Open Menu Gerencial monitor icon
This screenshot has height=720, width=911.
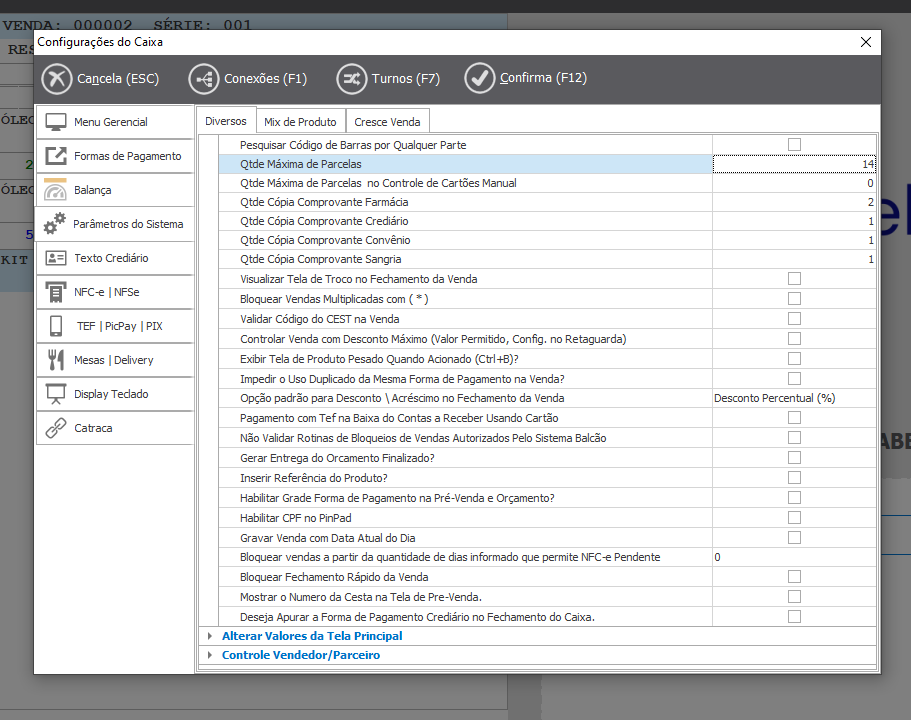pyautogui.click(x=56, y=122)
